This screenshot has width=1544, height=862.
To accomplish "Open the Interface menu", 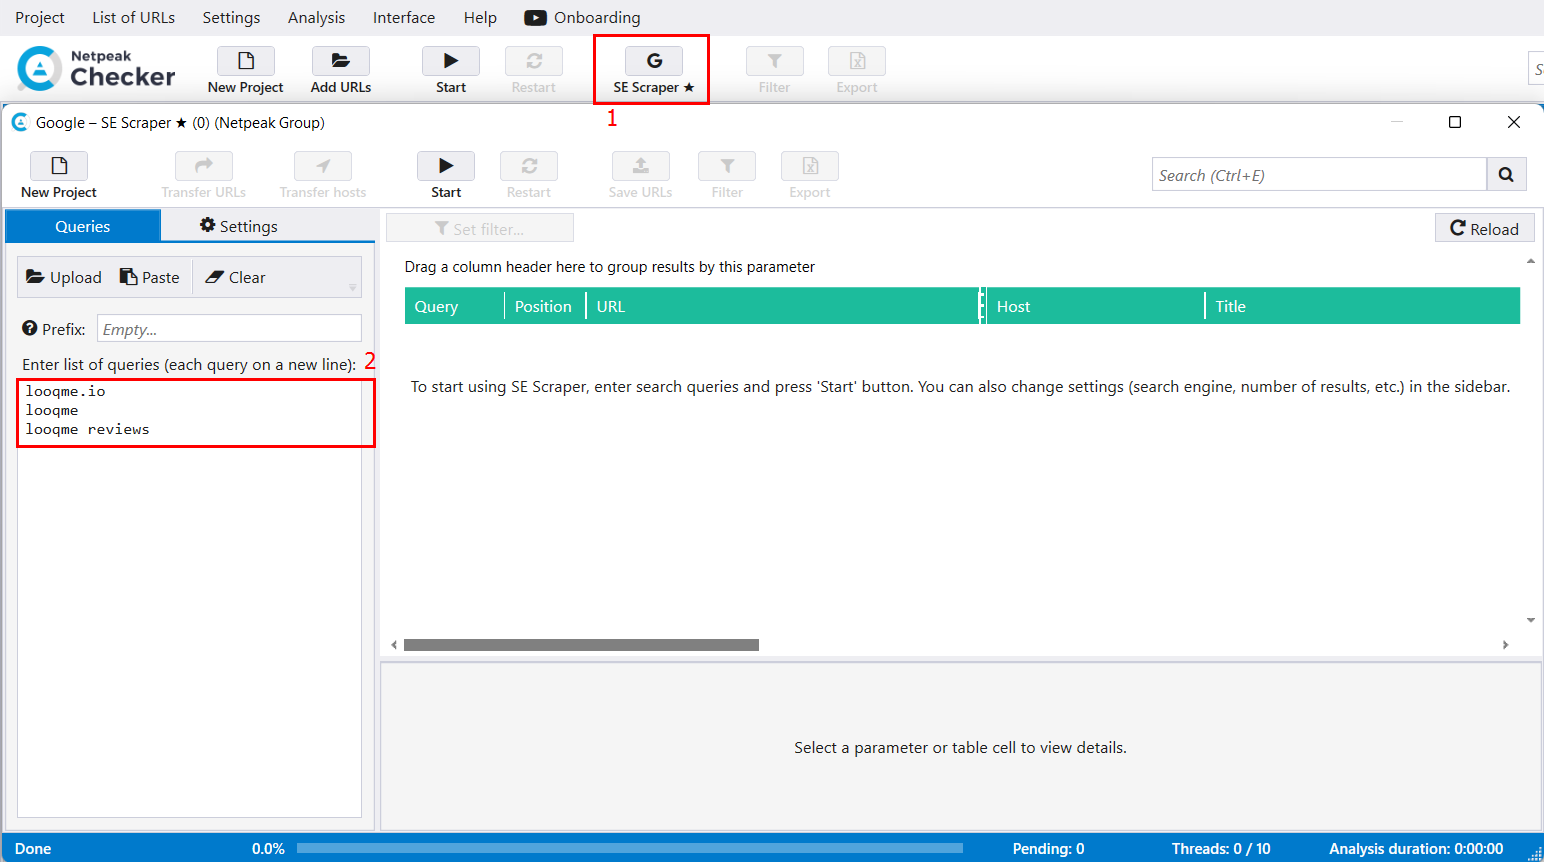I will [404, 17].
